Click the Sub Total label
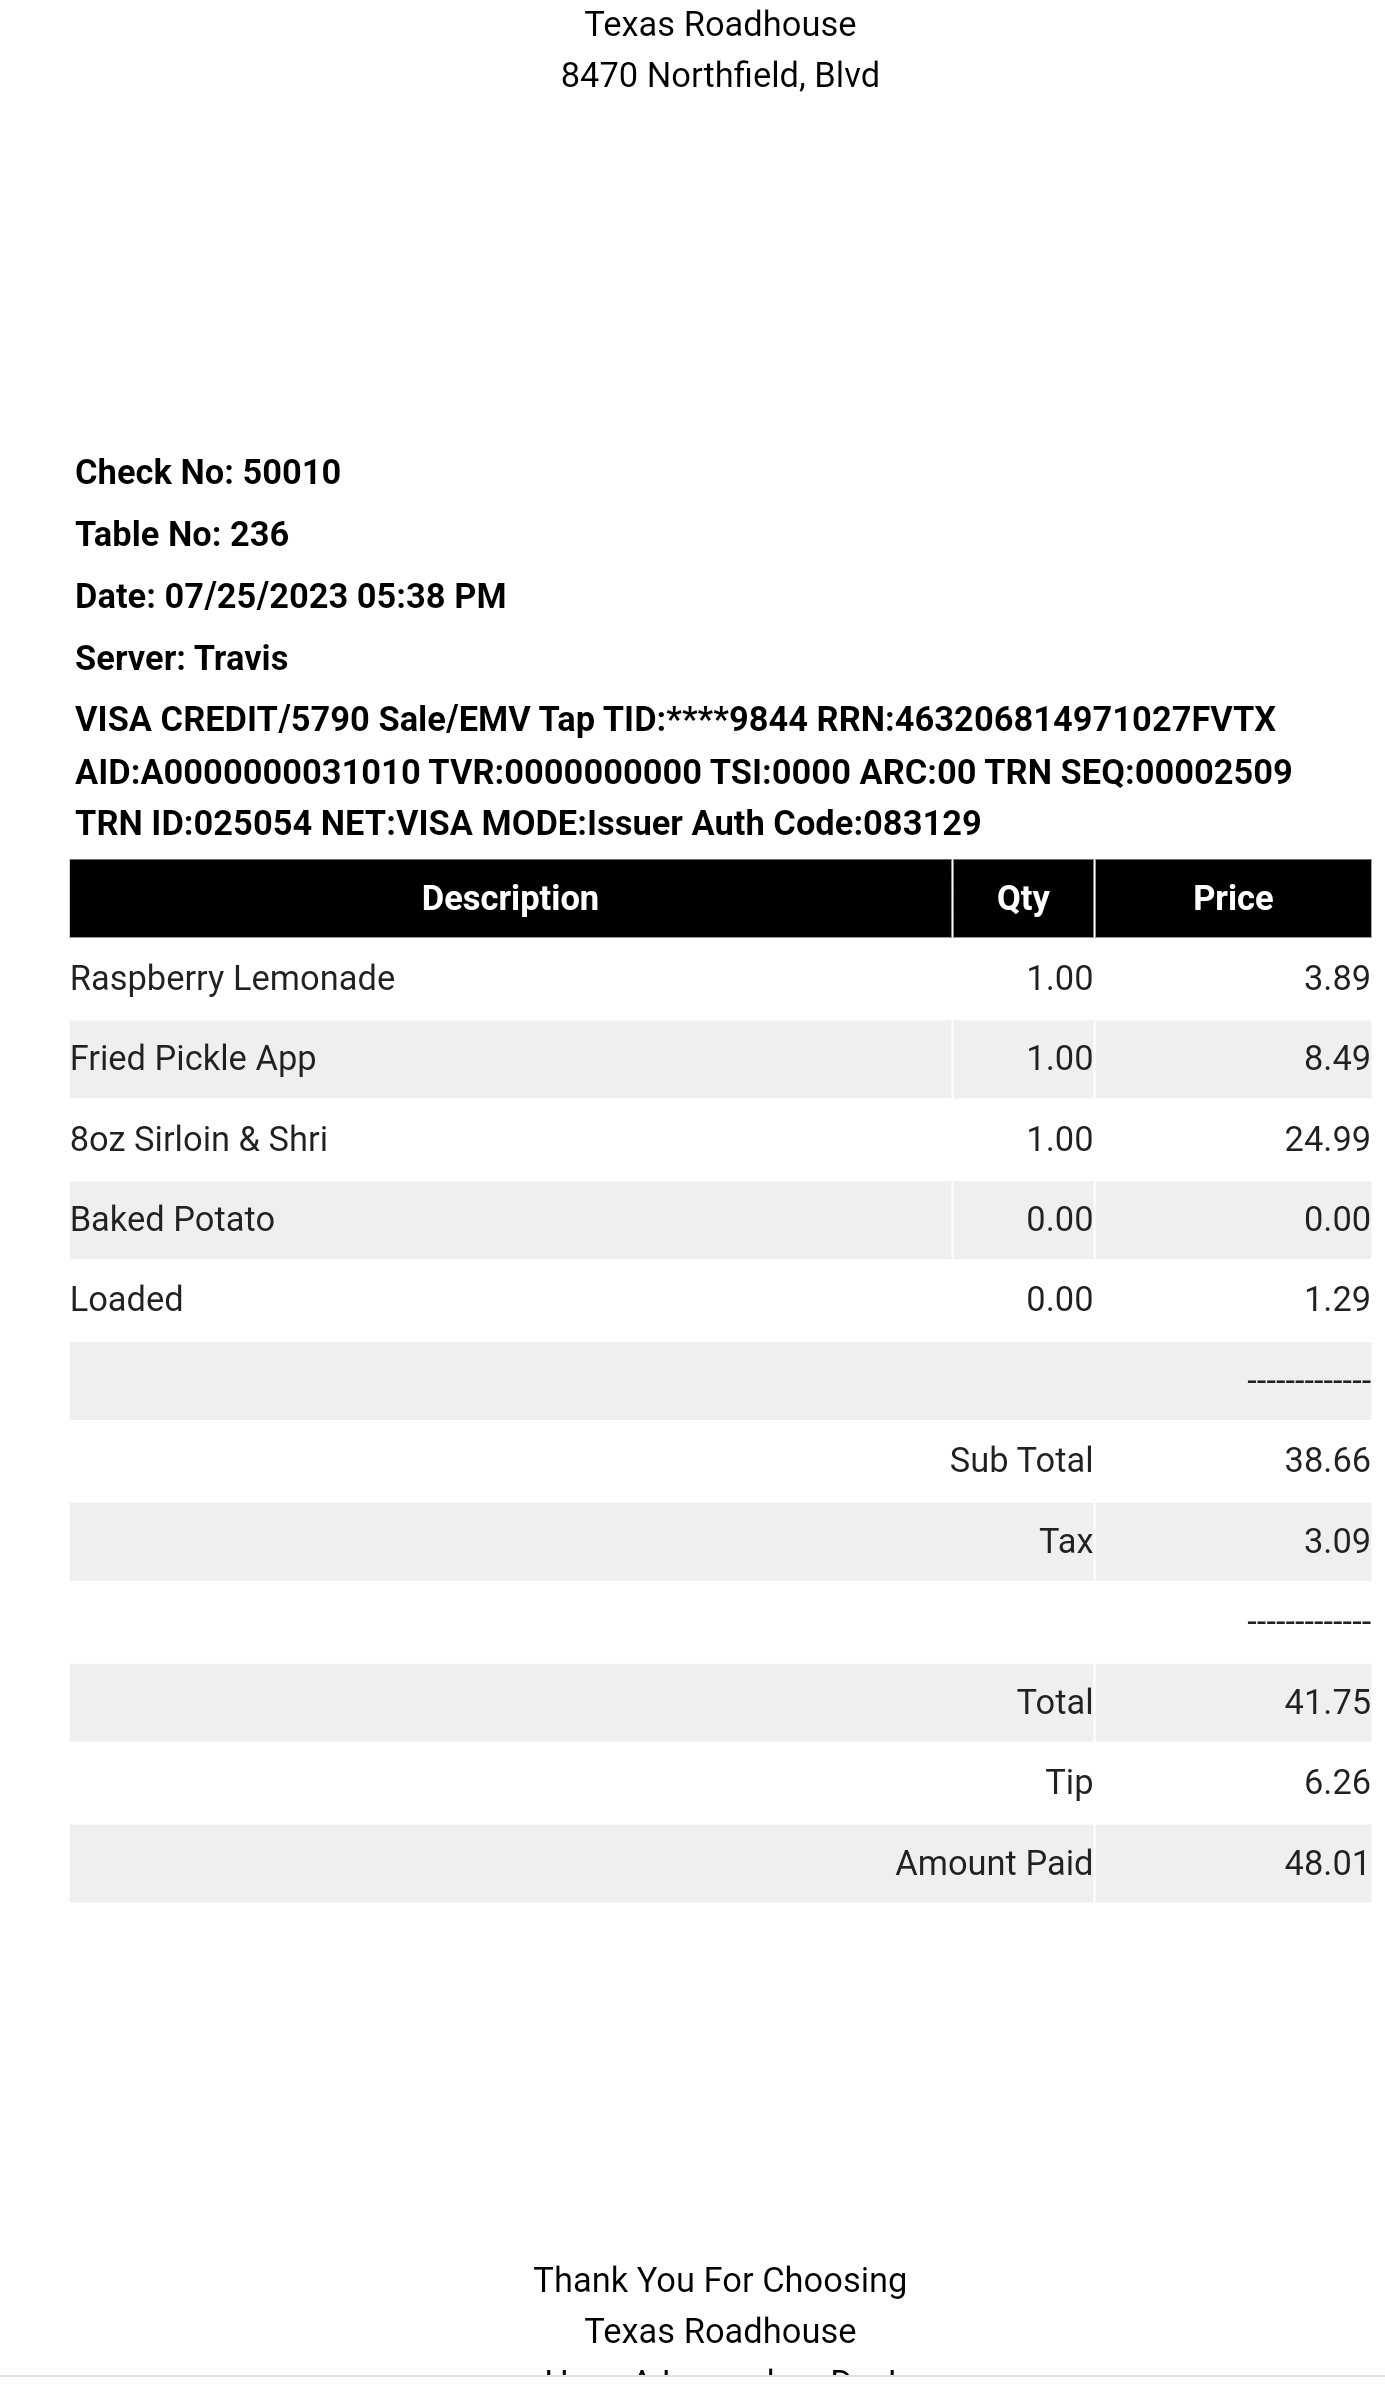The width and height of the screenshot is (1385, 2388). [1021, 1460]
